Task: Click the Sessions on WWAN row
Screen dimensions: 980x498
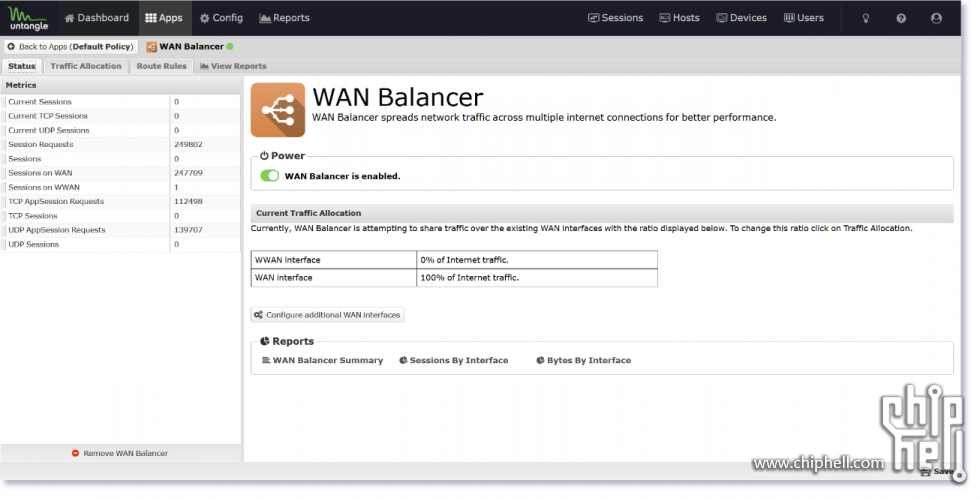Action: coord(121,187)
